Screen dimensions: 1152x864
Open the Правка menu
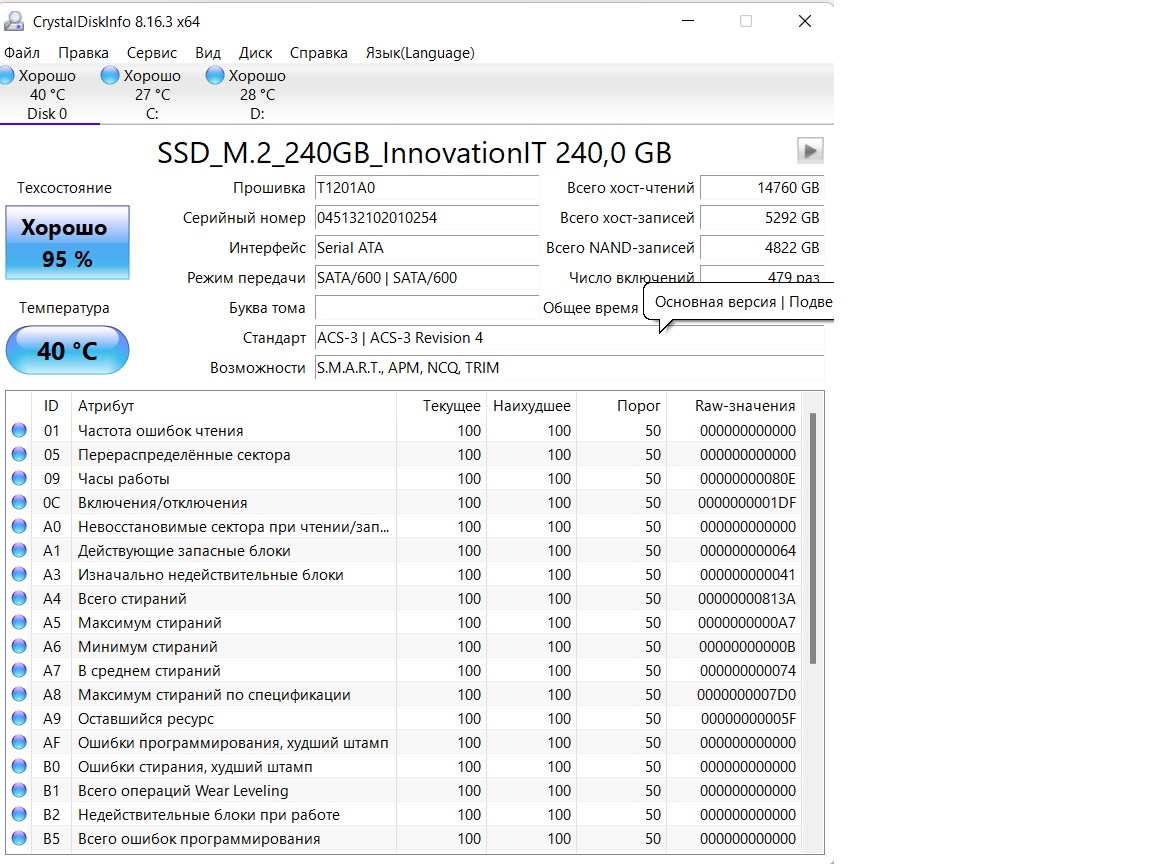pyautogui.click(x=83, y=53)
